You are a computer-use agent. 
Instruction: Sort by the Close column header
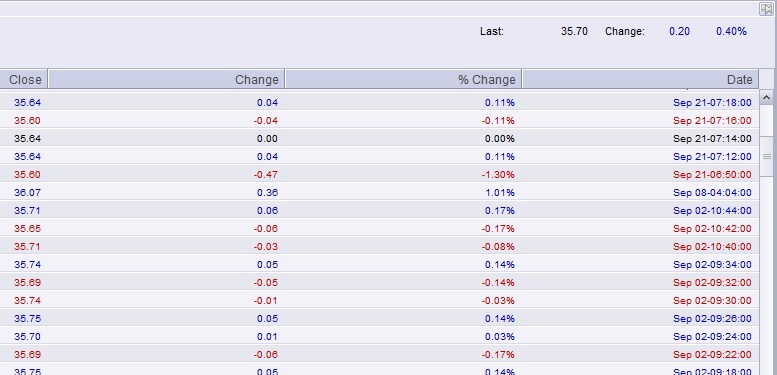point(23,79)
